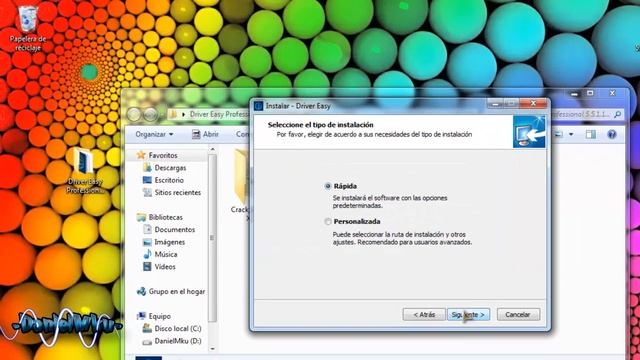The width and height of the screenshot is (640, 360).
Task: Open DanielMku (D:) drive
Action: click(x=178, y=341)
